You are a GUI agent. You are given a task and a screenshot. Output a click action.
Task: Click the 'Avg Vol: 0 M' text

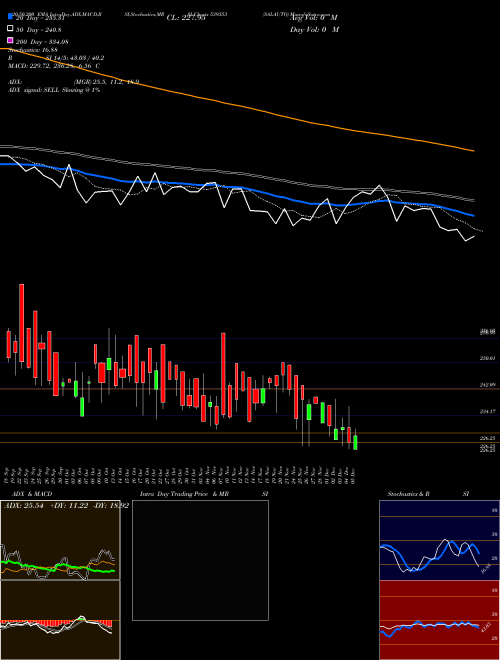[x=314, y=18]
